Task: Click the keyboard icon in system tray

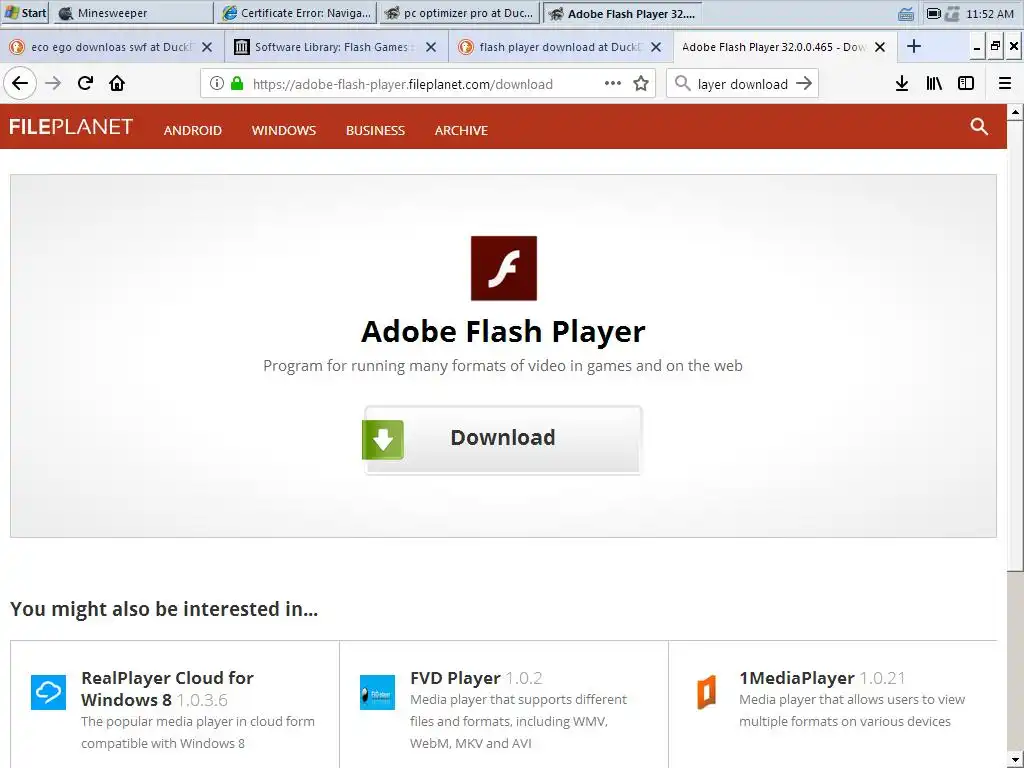Action: (x=906, y=14)
